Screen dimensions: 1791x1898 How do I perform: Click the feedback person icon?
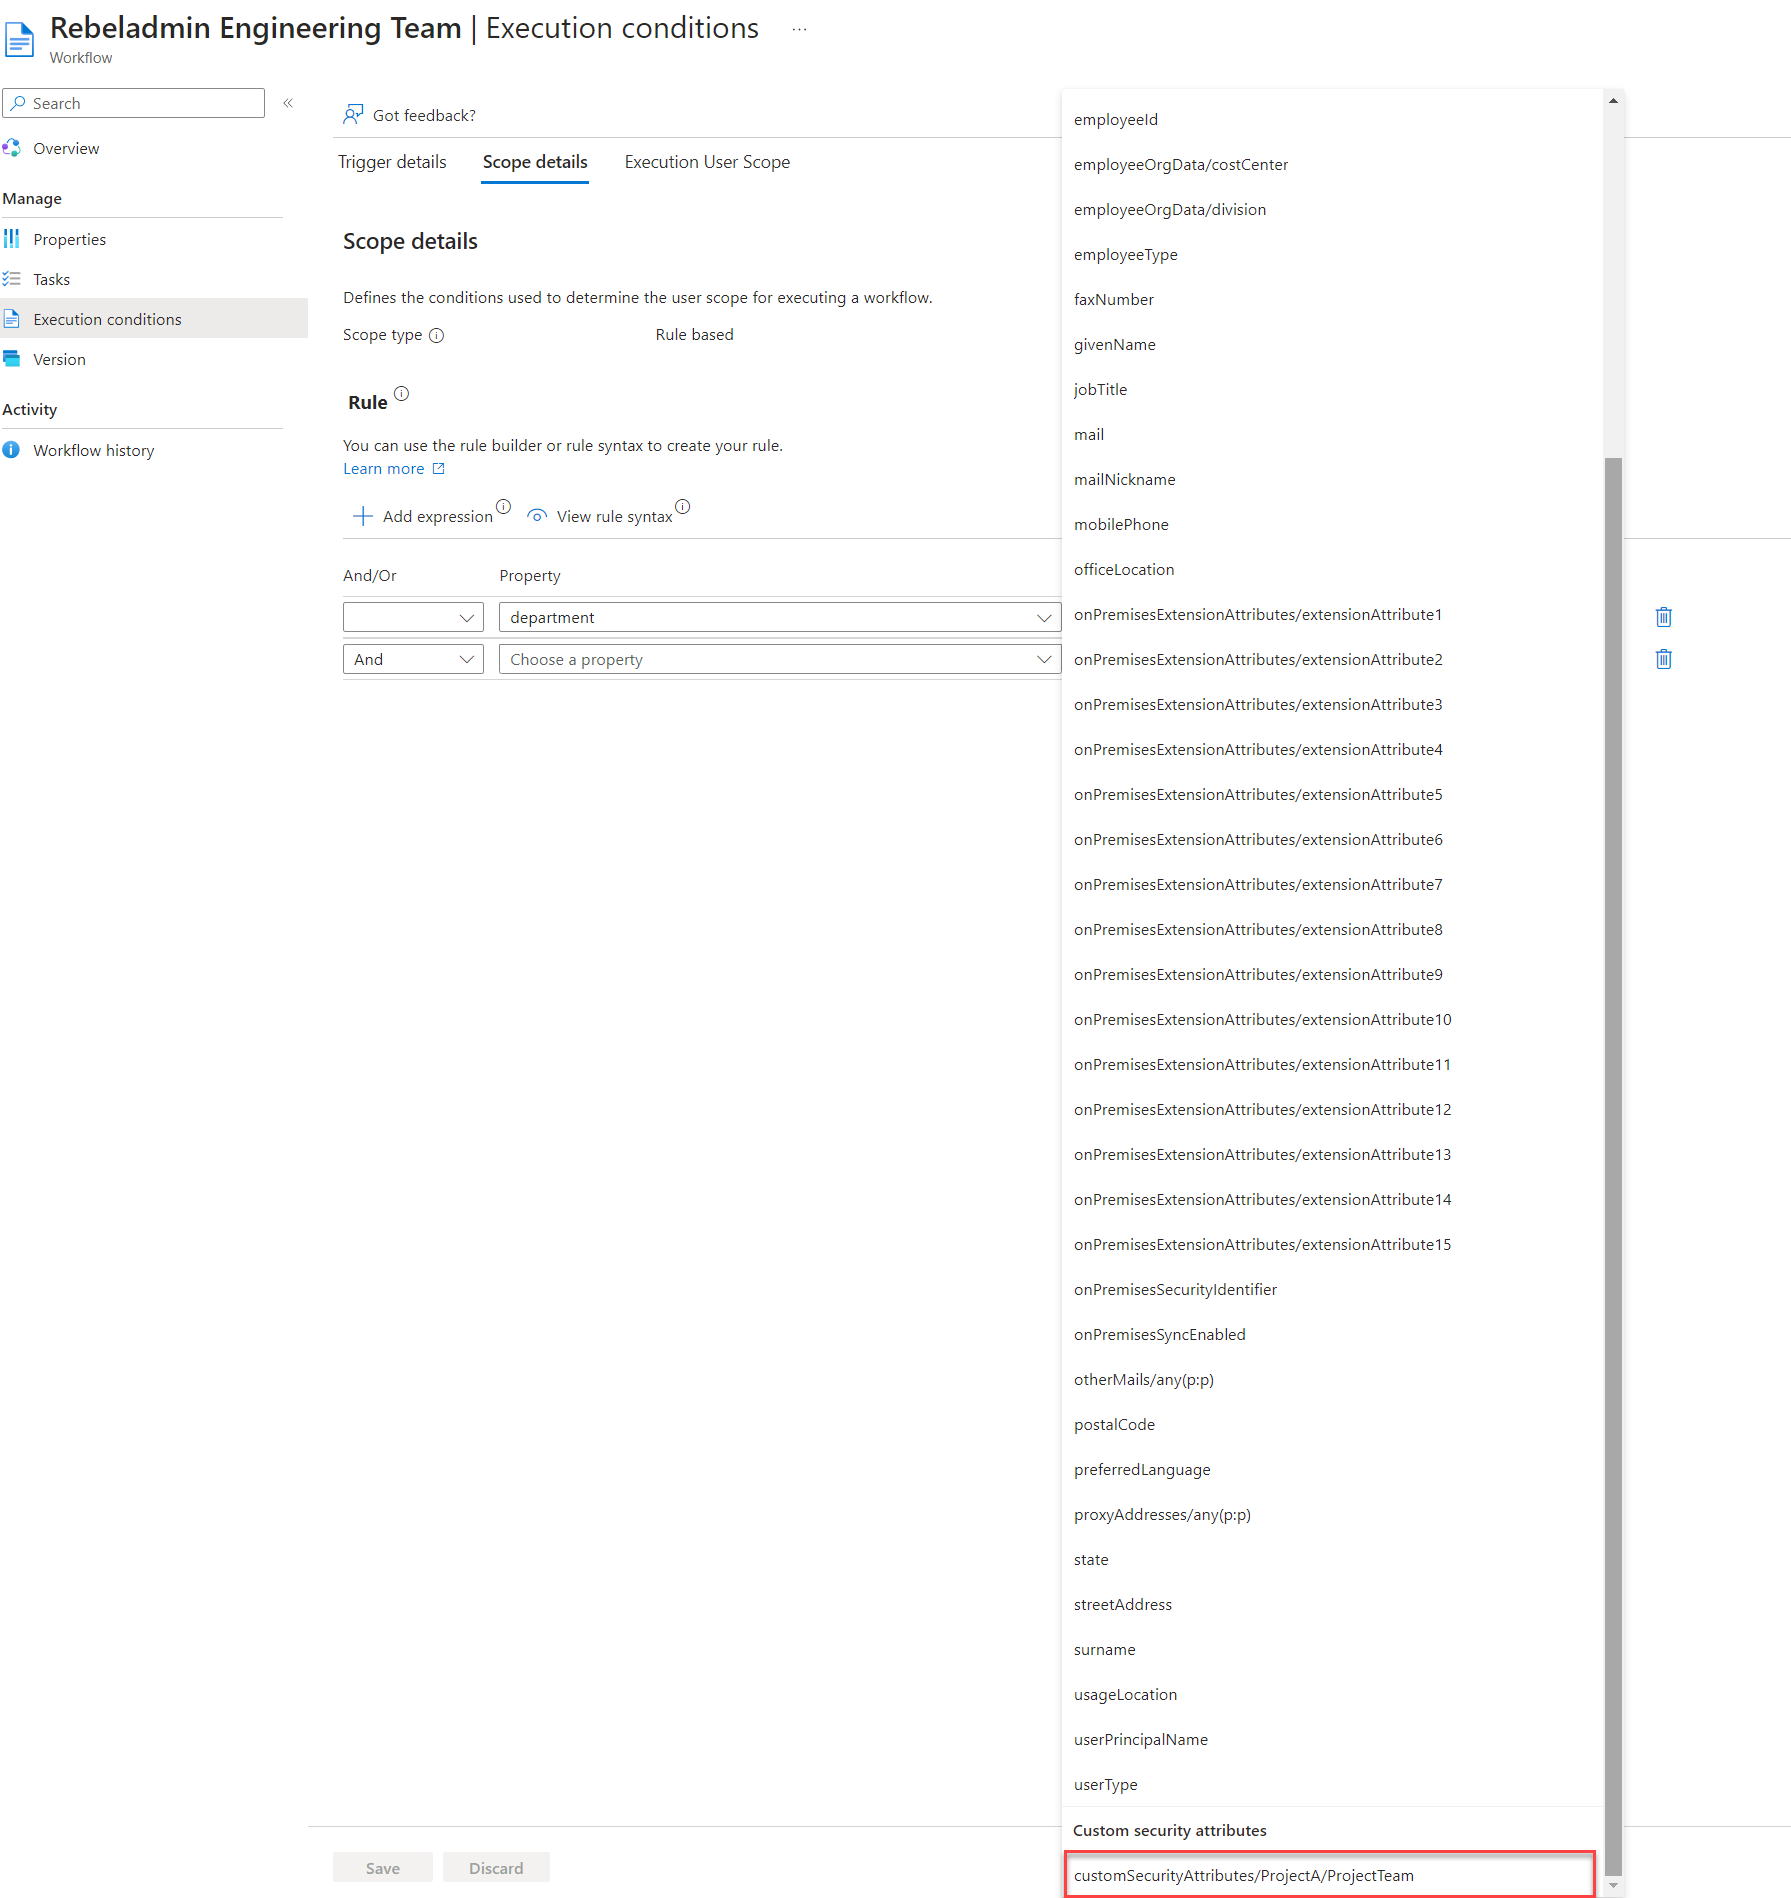(353, 114)
